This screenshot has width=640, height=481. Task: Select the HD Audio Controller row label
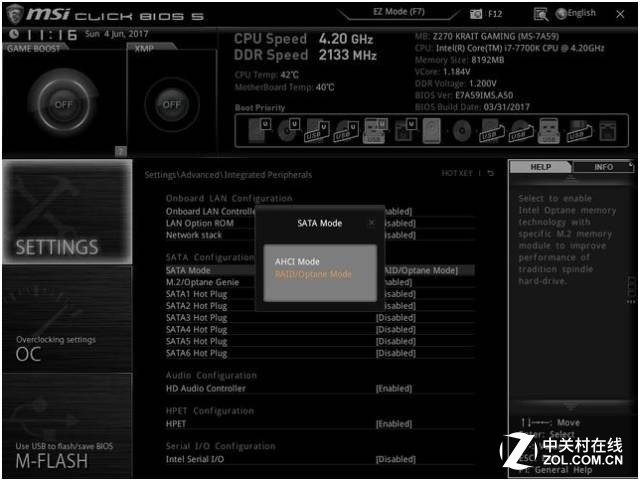(x=206, y=388)
